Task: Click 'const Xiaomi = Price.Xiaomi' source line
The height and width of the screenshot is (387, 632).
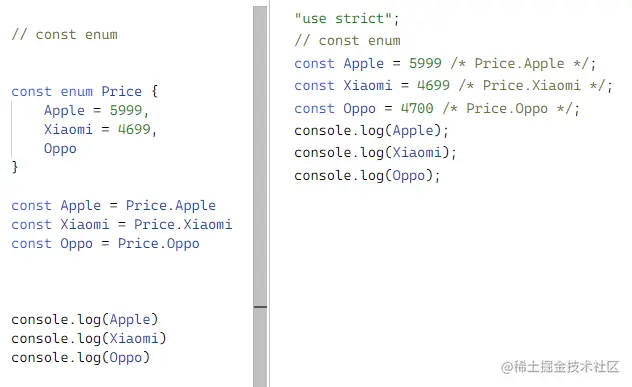Action: (122, 225)
